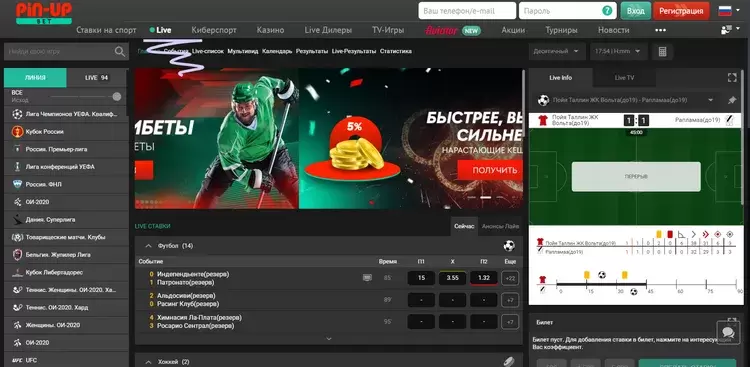Viewport: 750px width, 367px height.
Task: Click the password help question icon
Action: point(607,11)
